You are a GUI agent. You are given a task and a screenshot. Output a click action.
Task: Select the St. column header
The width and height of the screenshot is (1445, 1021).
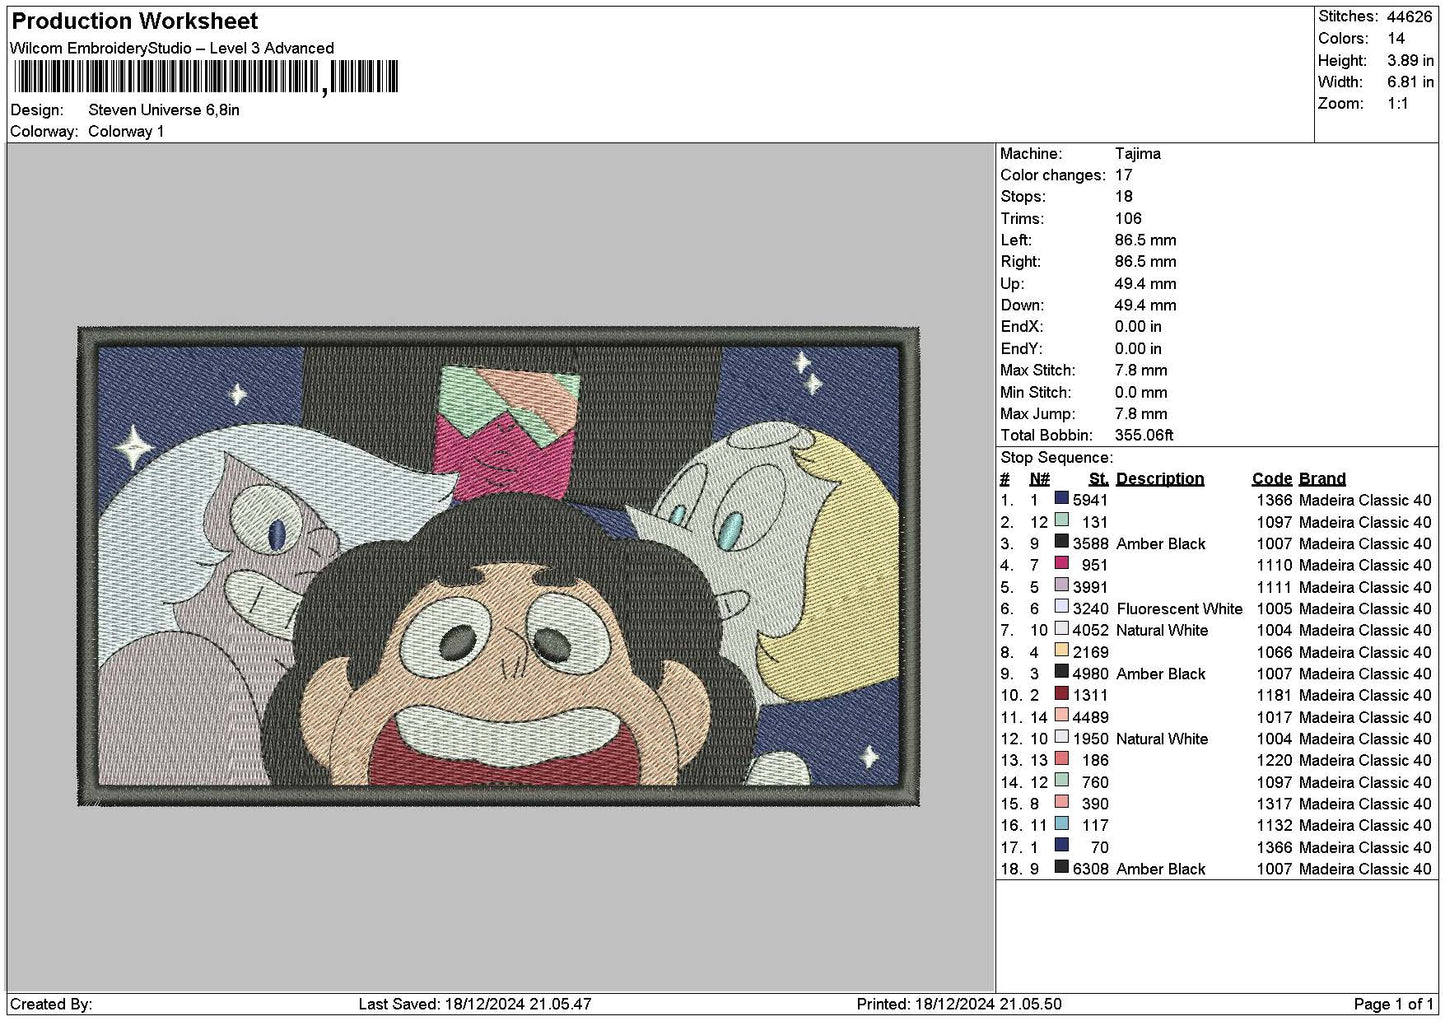(1099, 479)
